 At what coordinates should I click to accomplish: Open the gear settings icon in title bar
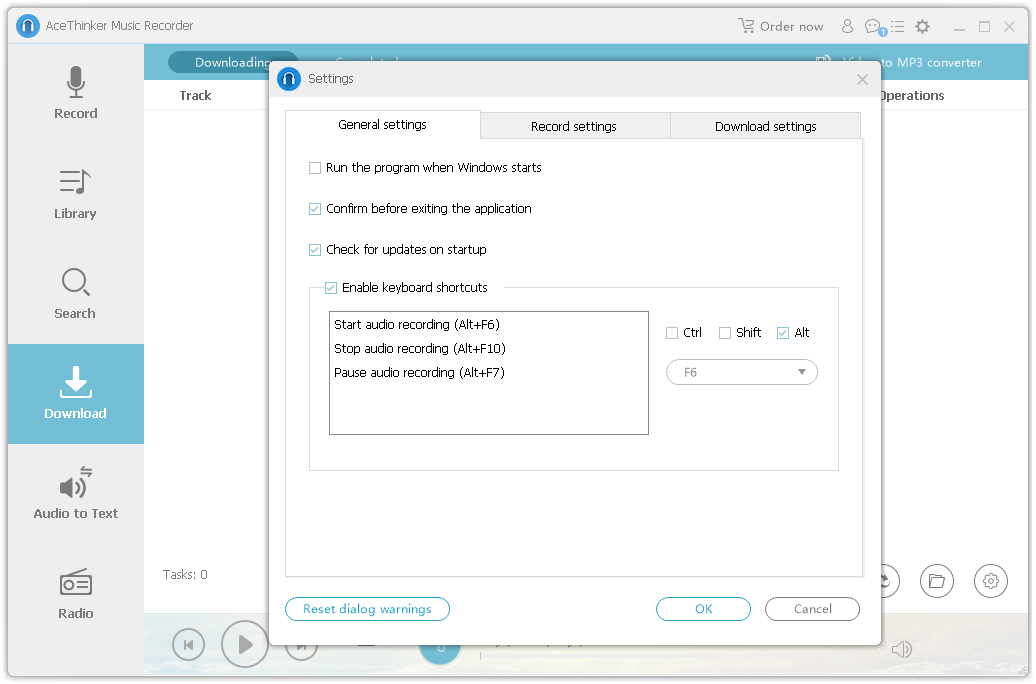click(x=922, y=26)
